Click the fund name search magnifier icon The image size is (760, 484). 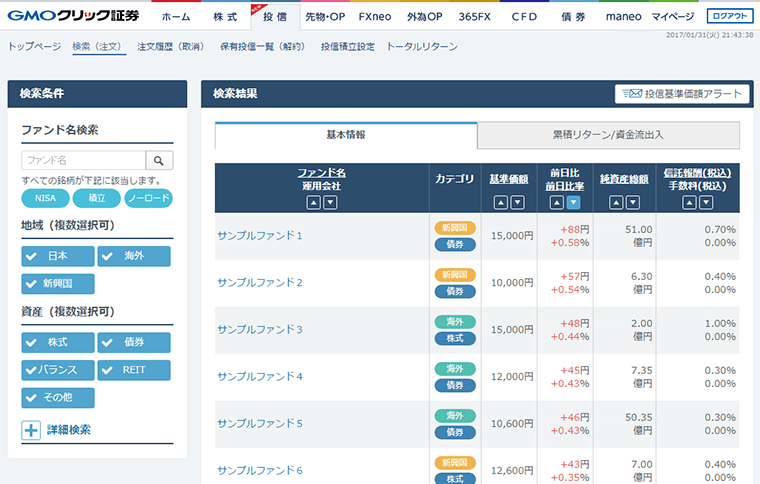coord(159,160)
